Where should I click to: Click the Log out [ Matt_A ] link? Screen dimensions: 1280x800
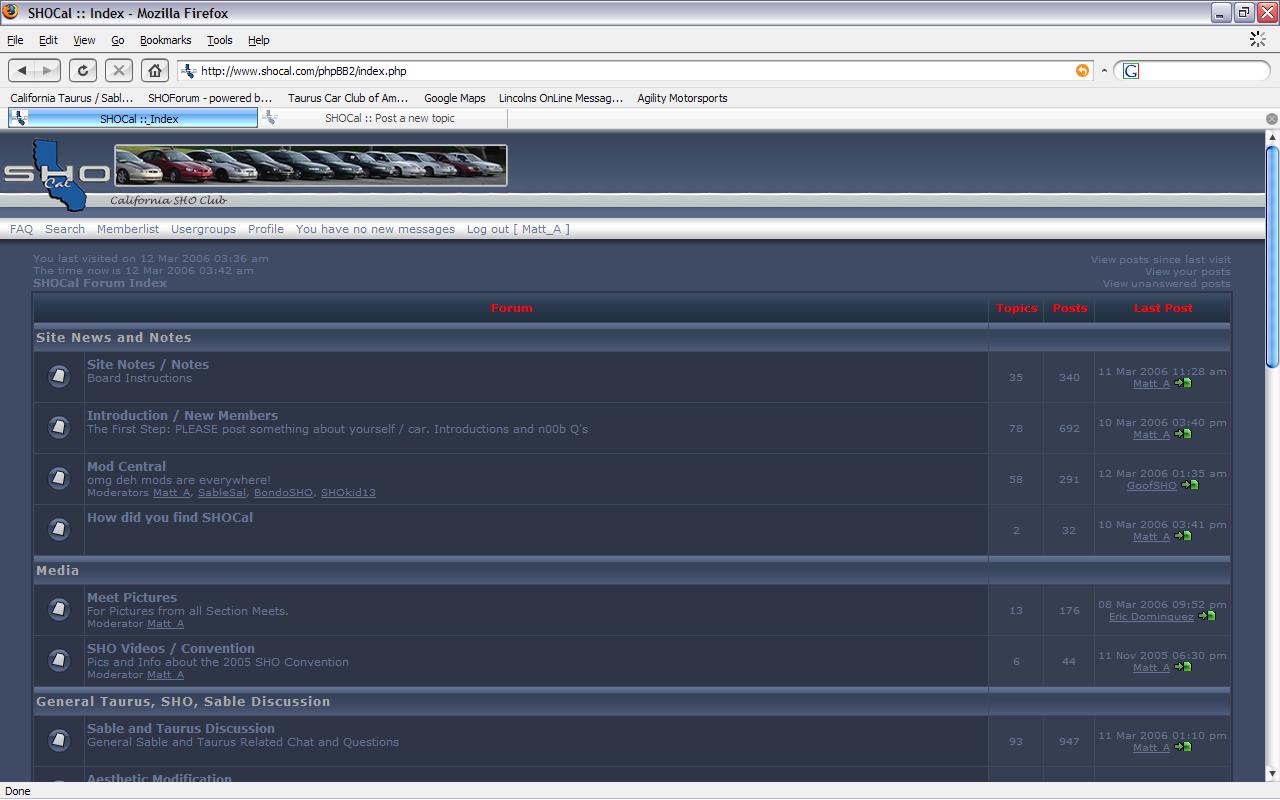[x=517, y=229]
